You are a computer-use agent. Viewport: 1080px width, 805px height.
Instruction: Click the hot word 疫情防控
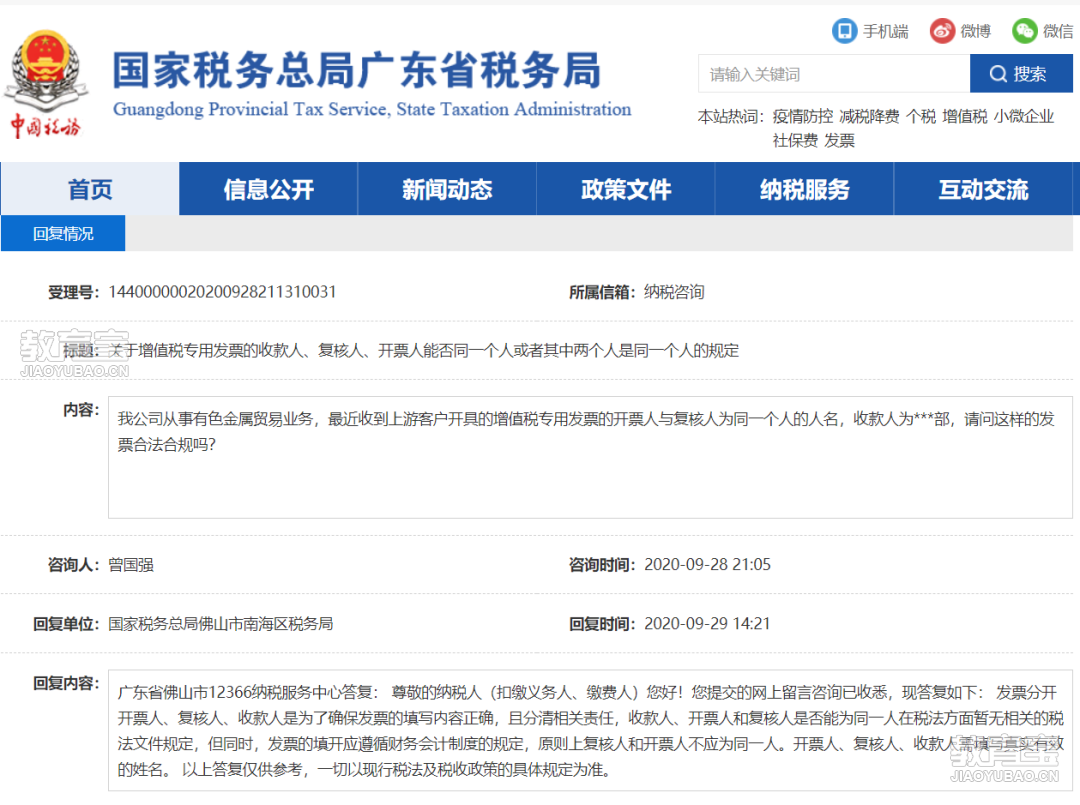(x=802, y=116)
